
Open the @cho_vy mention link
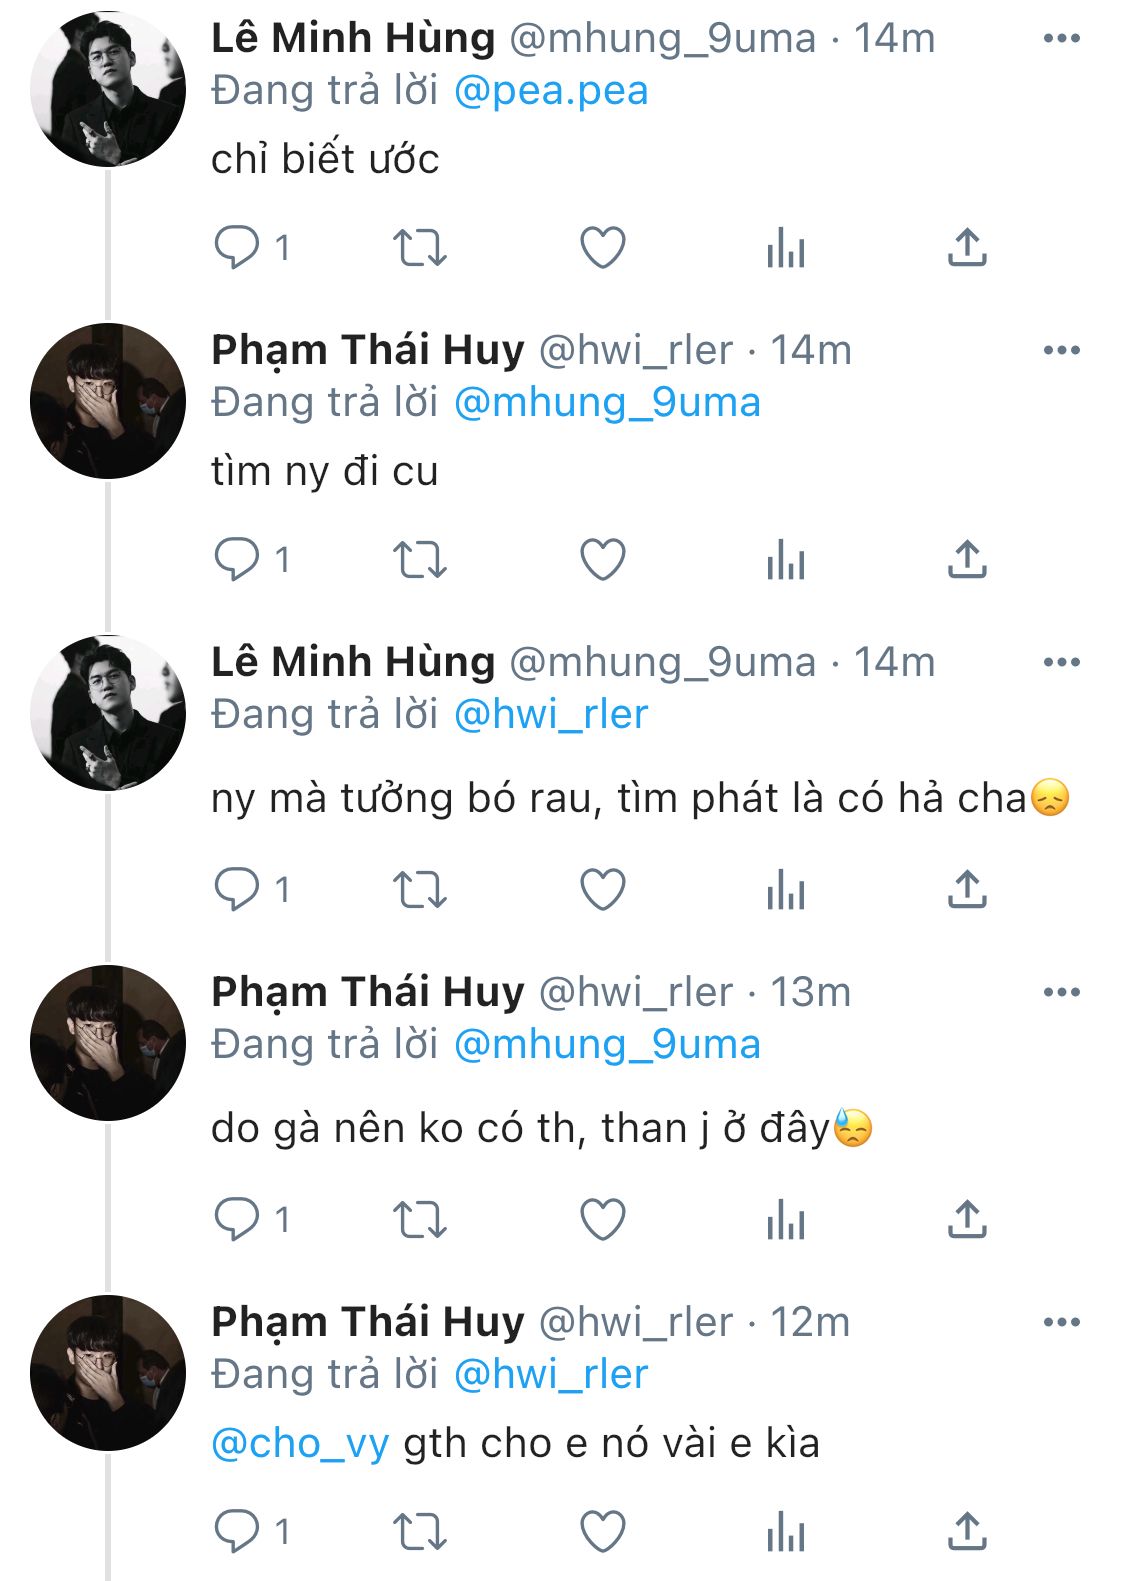tap(300, 1444)
